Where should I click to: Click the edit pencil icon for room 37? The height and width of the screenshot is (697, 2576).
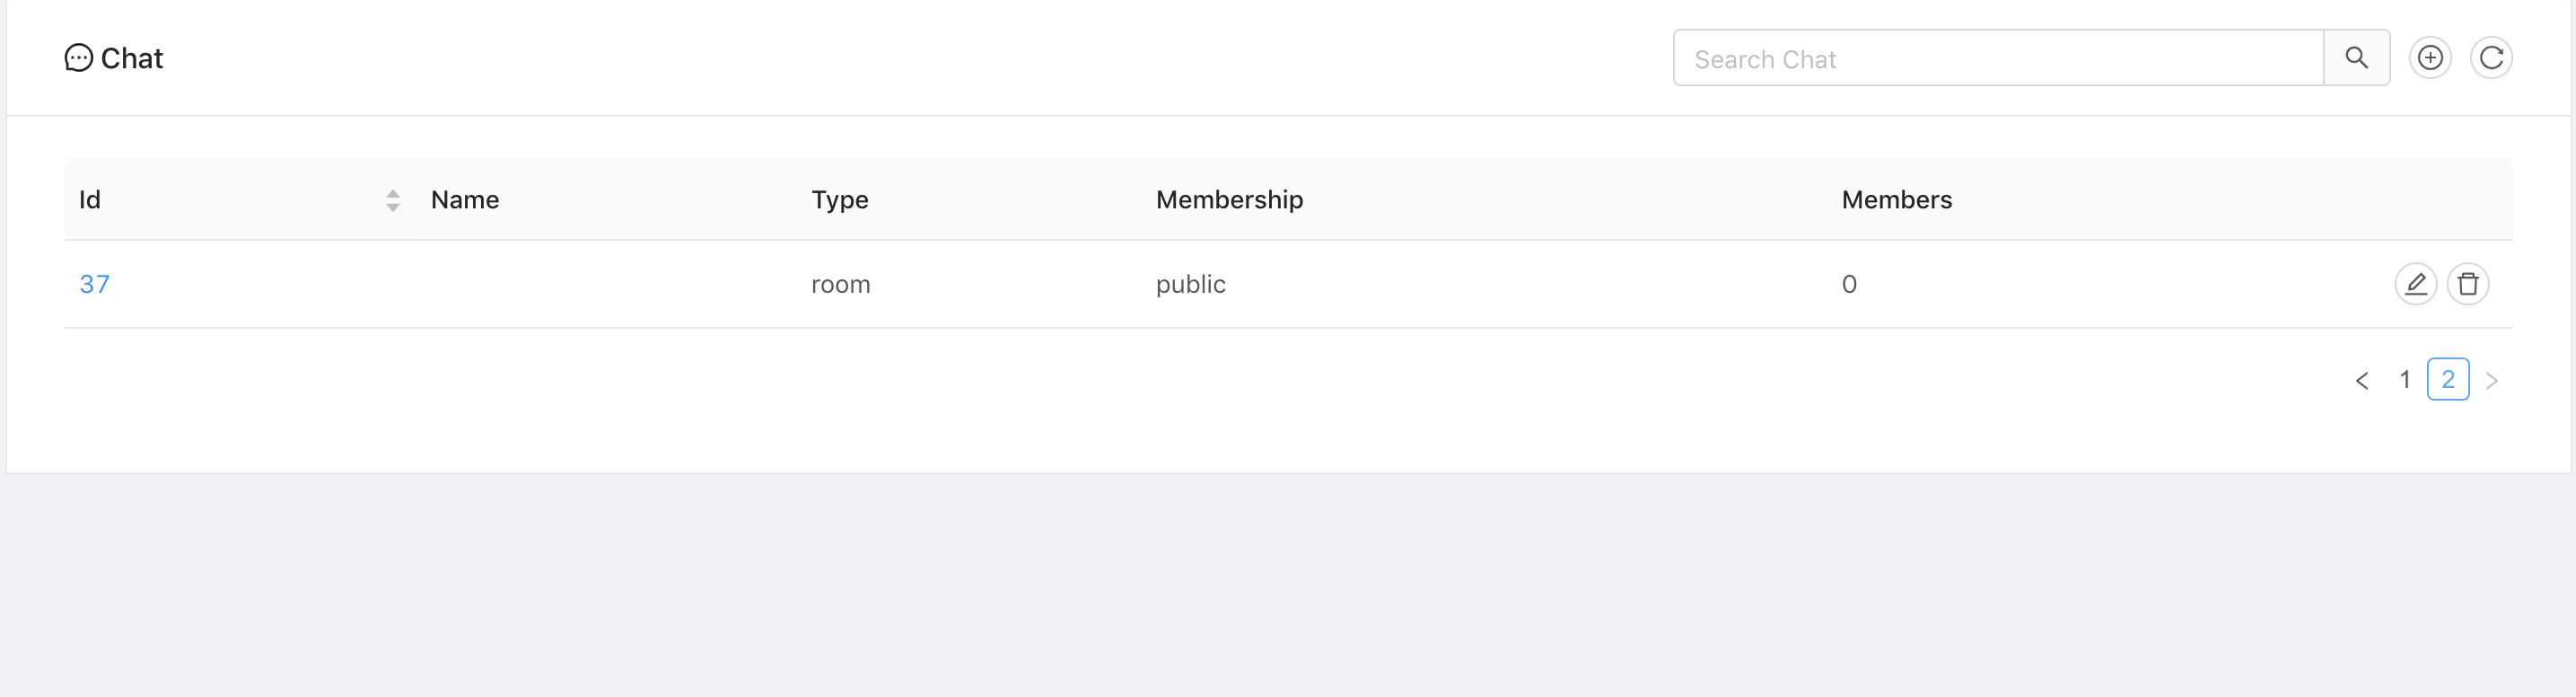pyautogui.click(x=2417, y=284)
